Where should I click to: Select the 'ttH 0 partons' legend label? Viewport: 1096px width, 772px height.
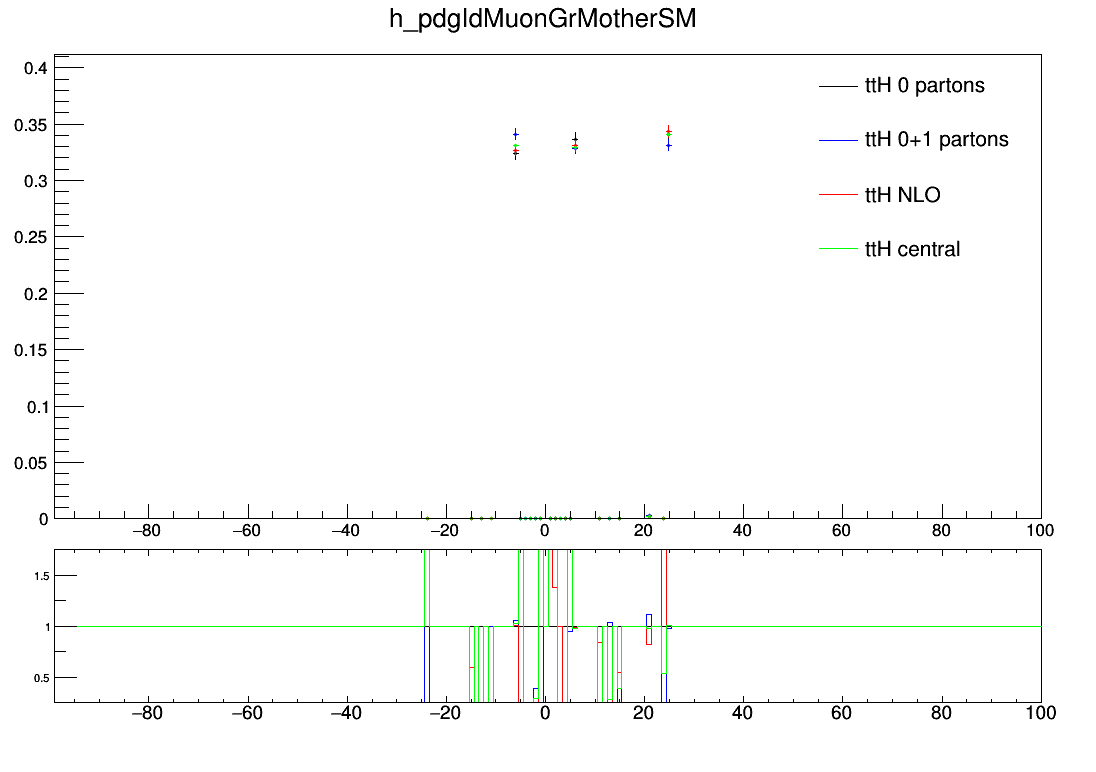click(925, 85)
